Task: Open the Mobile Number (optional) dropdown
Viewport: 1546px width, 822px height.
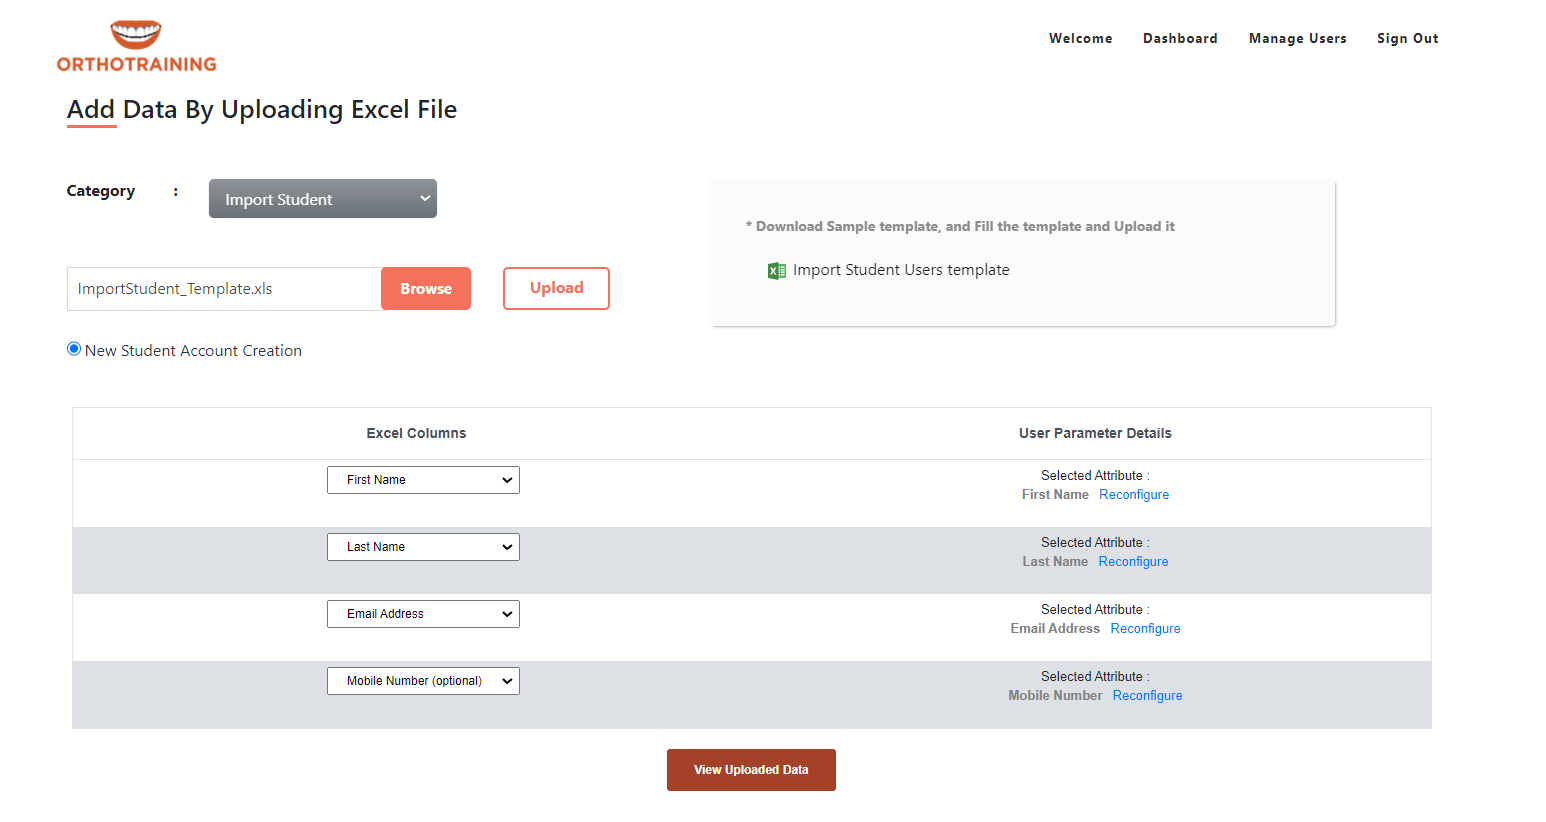Action: [x=423, y=681]
